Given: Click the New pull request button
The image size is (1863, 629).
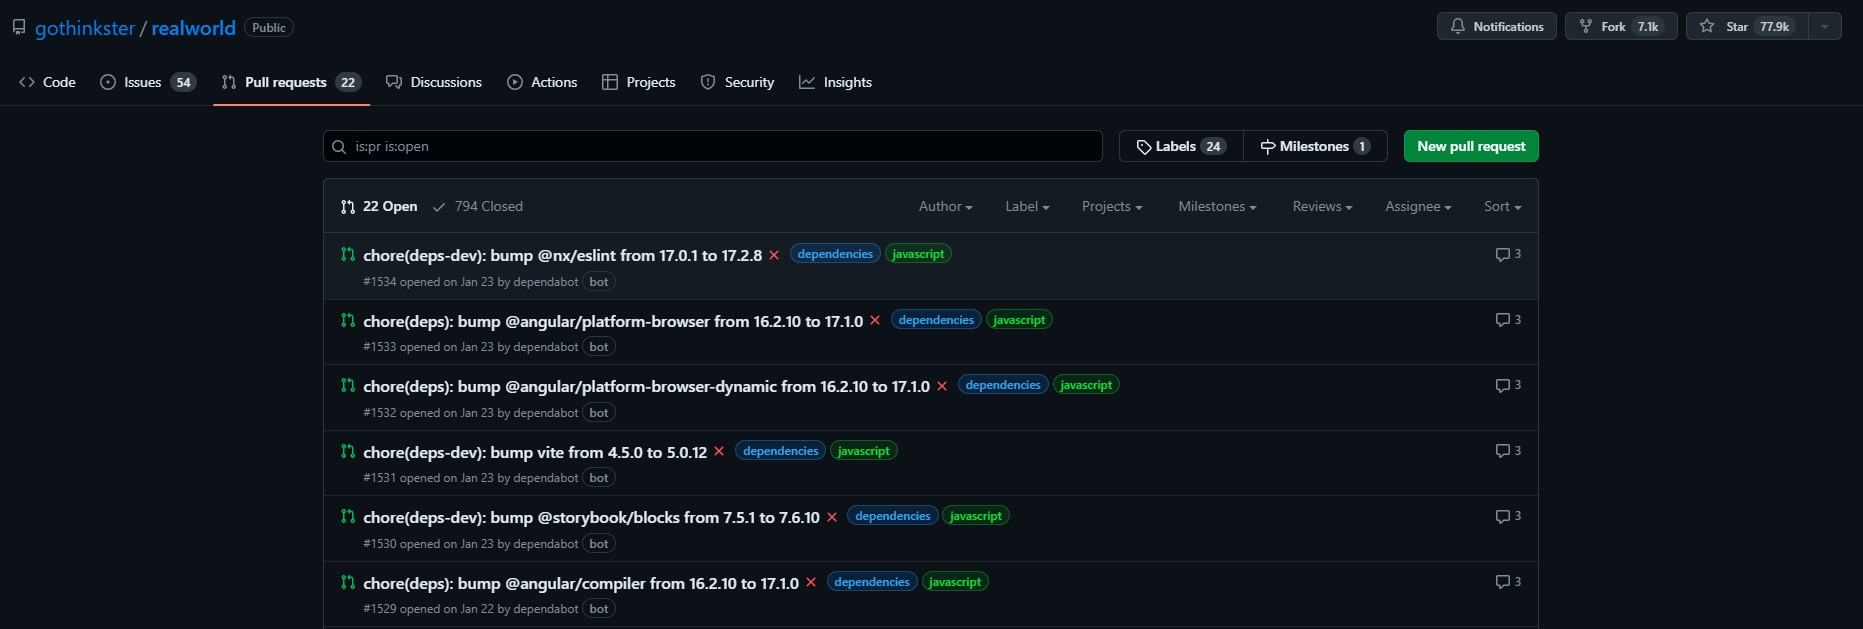Looking at the screenshot, I should coord(1471,146).
